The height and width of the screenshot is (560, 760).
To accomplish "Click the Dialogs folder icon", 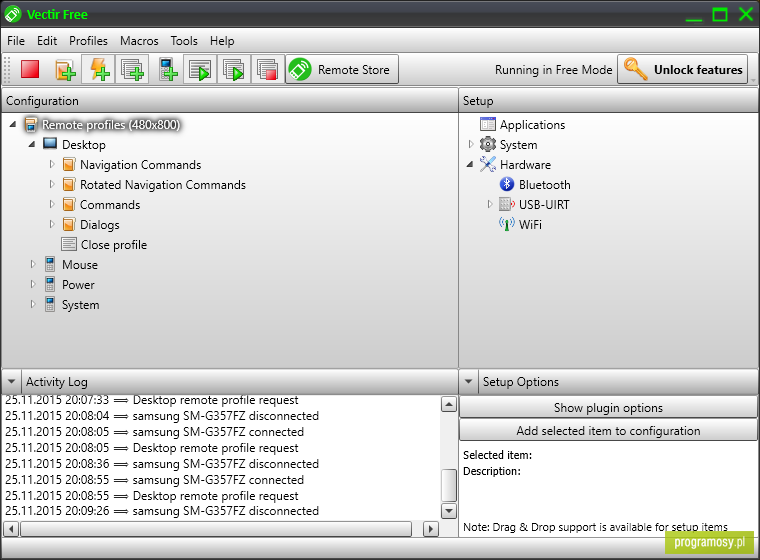I will [69, 224].
